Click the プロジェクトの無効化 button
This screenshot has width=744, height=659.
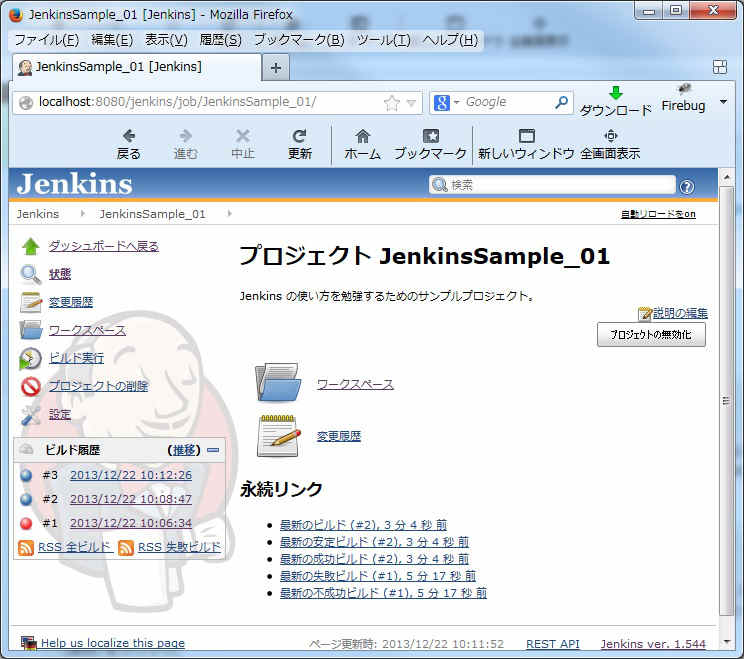coord(651,335)
